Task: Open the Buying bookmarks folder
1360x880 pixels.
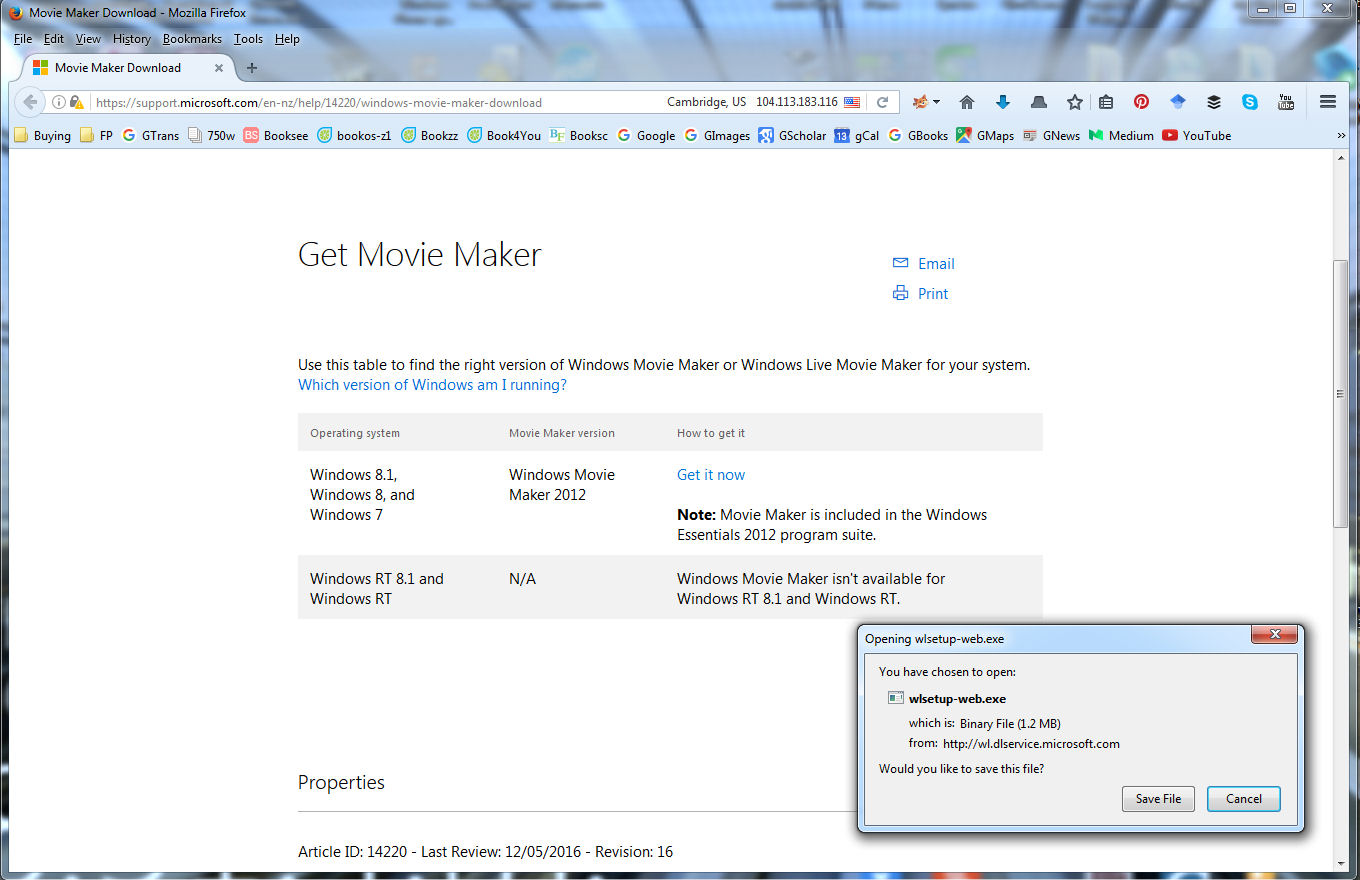Action: [x=42, y=136]
